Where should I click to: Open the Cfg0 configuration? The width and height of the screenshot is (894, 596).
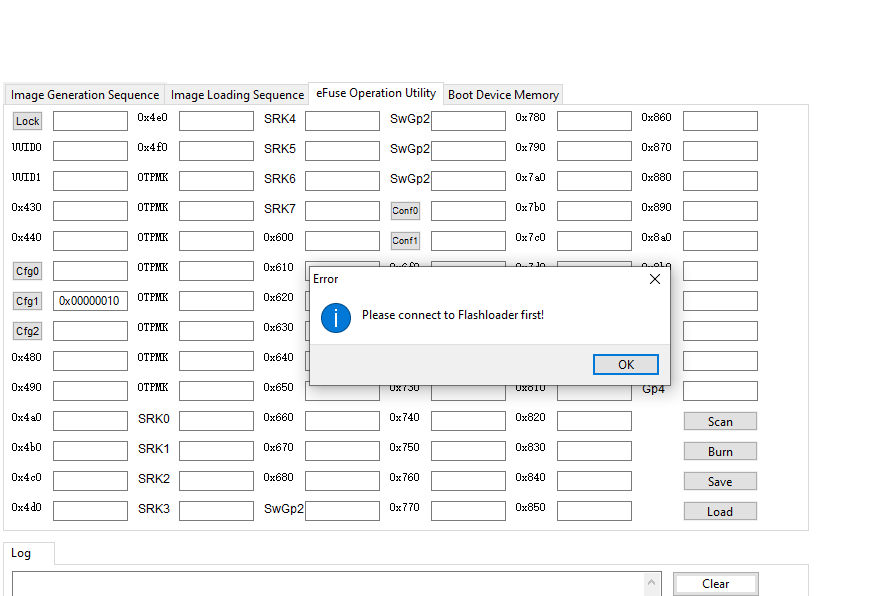27,270
